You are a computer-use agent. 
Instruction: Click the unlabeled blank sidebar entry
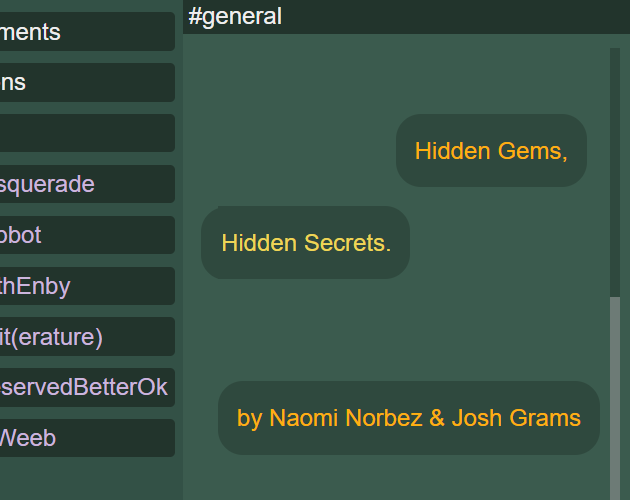point(87,133)
